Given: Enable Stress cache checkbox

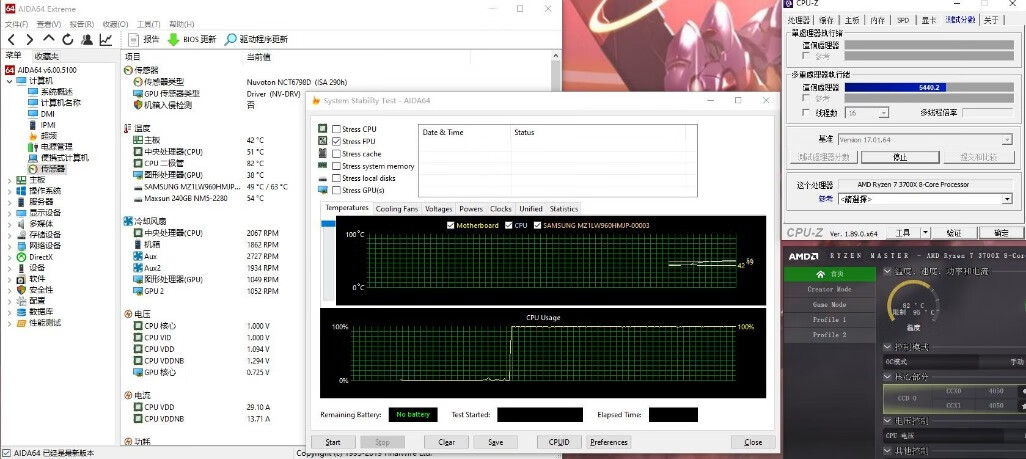Looking at the screenshot, I should point(336,154).
